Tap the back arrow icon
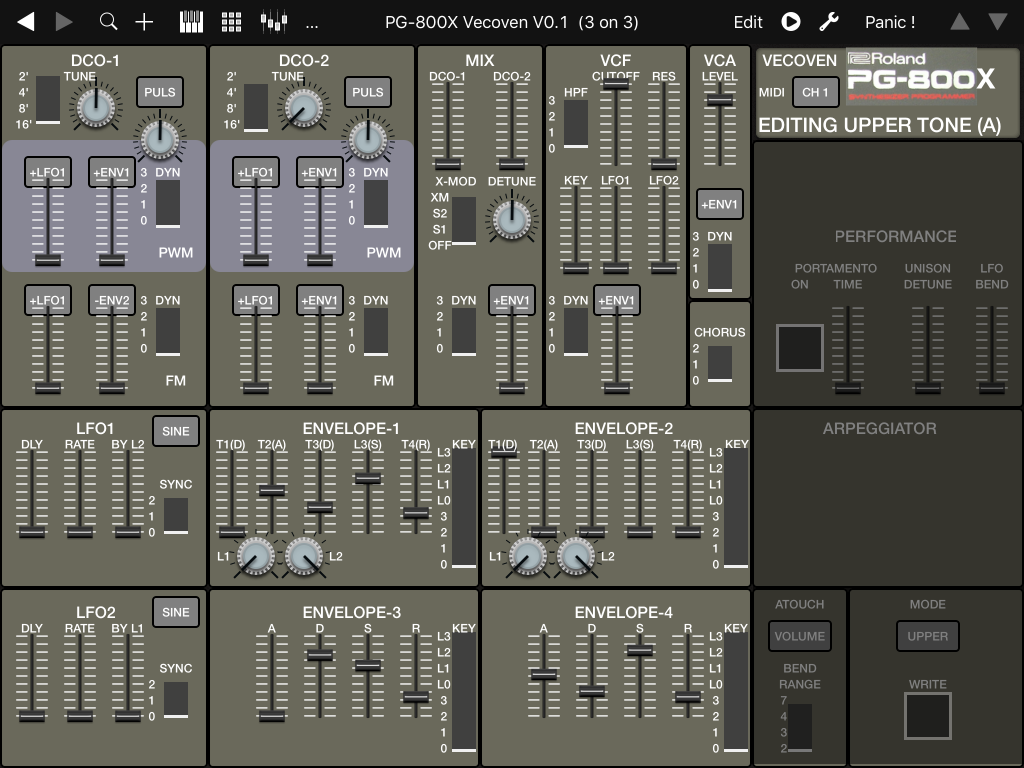The image size is (1024, 768). (25, 22)
